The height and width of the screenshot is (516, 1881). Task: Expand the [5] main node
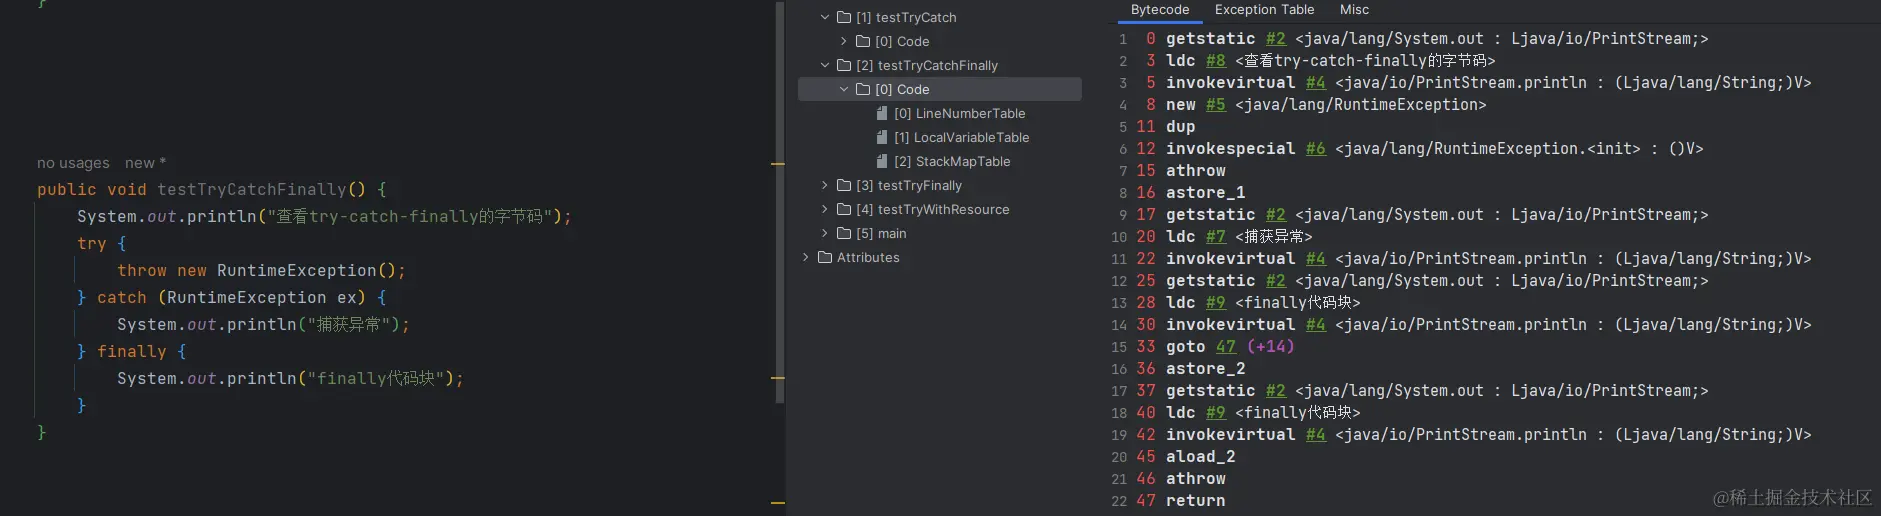[x=825, y=233]
